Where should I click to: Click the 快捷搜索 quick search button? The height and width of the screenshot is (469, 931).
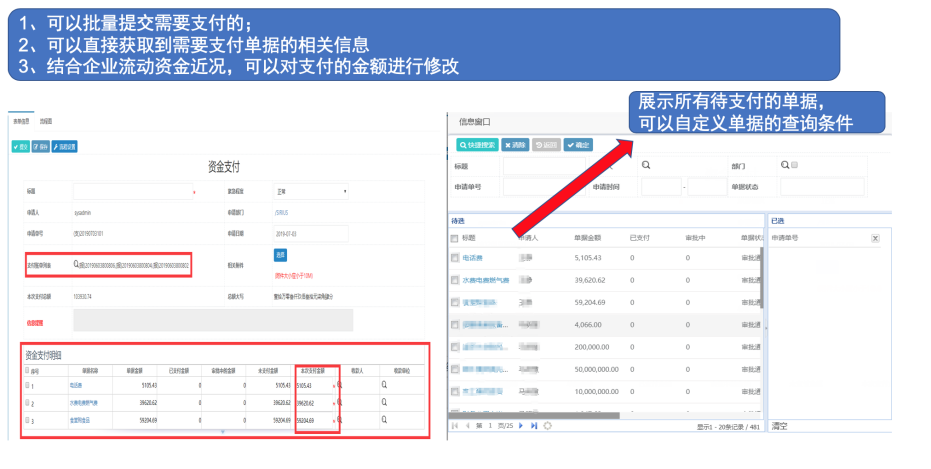(475, 145)
